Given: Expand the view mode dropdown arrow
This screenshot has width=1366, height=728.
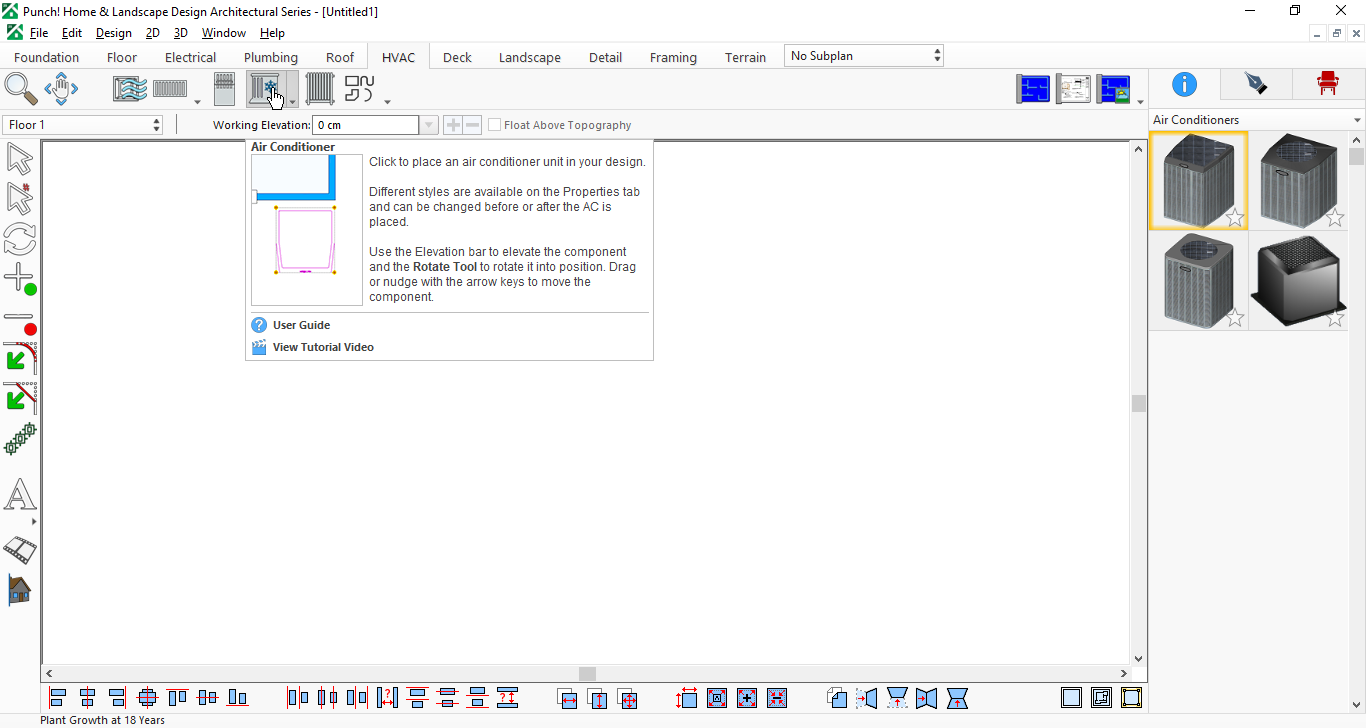Looking at the screenshot, I should (1140, 102).
